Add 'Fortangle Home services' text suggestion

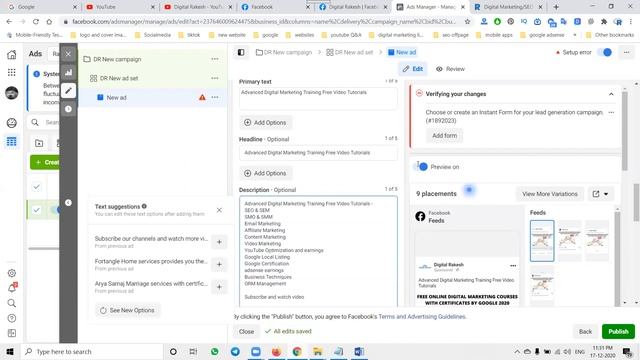pyautogui.click(x=219, y=264)
